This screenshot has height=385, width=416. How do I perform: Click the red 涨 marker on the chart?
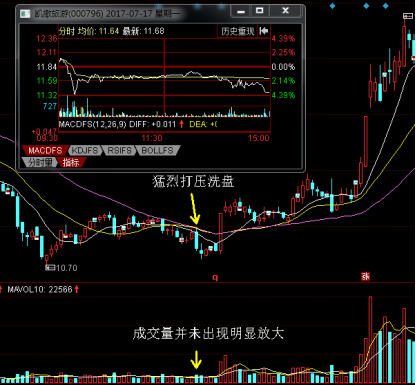[x=366, y=276]
